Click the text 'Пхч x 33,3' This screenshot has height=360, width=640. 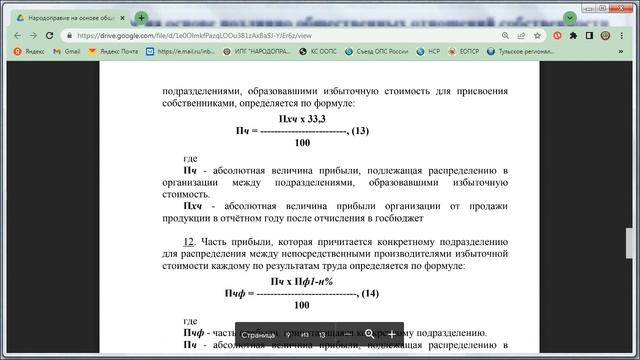[x=302, y=119]
